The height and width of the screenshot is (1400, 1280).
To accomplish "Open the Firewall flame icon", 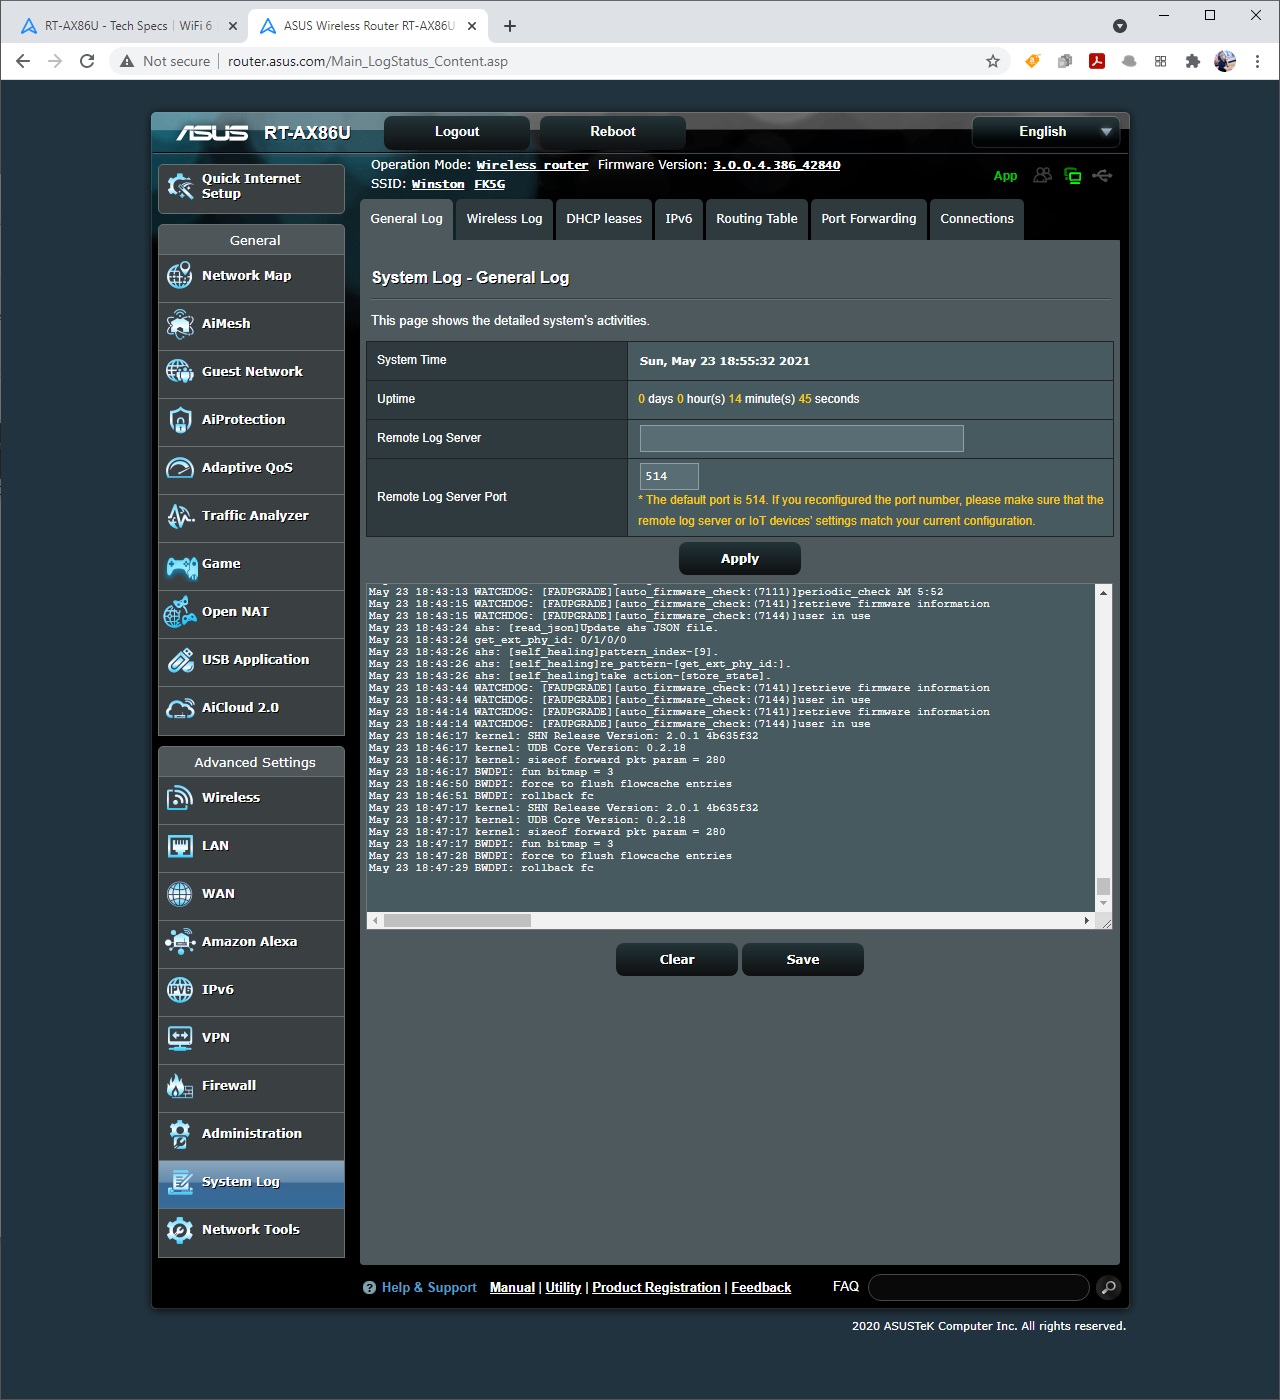I will click(x=180, y=1086).
